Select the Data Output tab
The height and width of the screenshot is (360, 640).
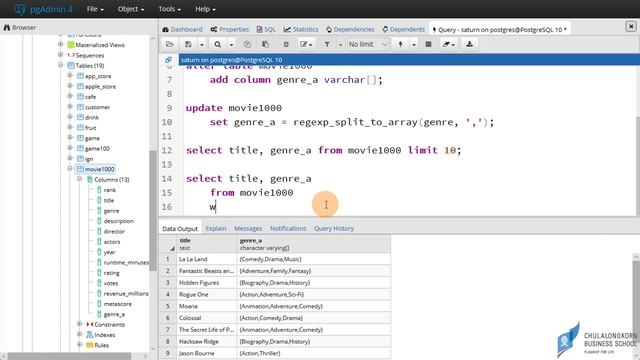coord(180,229)
